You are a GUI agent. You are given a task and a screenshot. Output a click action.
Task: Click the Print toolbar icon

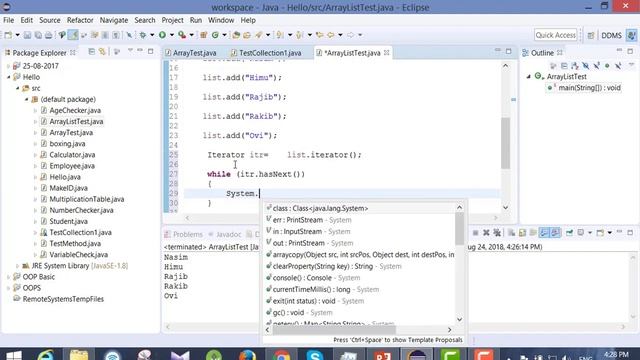[x=49, y=35]
